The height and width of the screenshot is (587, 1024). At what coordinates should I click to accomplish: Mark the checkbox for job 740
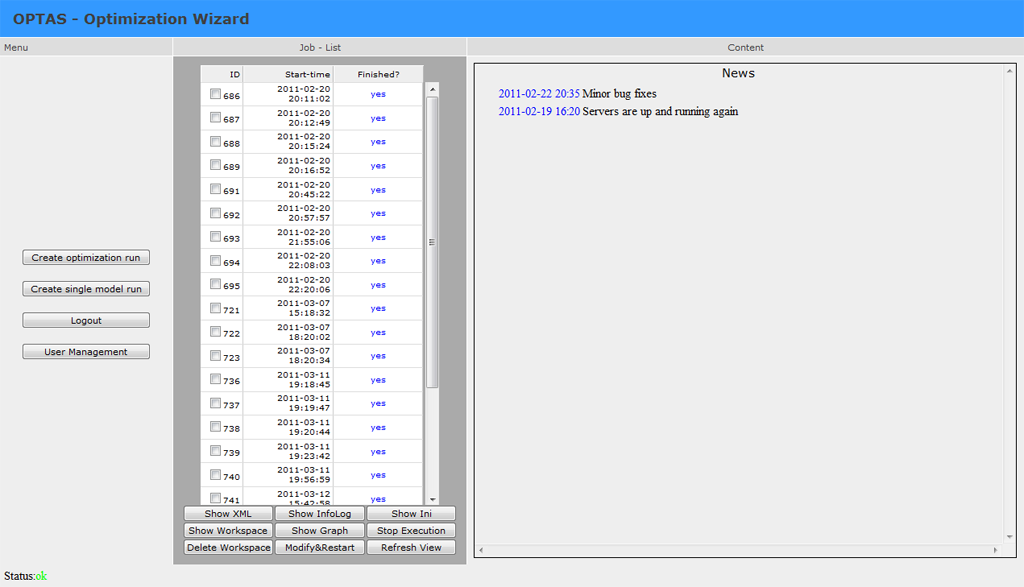pyautogui.click(x=215, y=475)
